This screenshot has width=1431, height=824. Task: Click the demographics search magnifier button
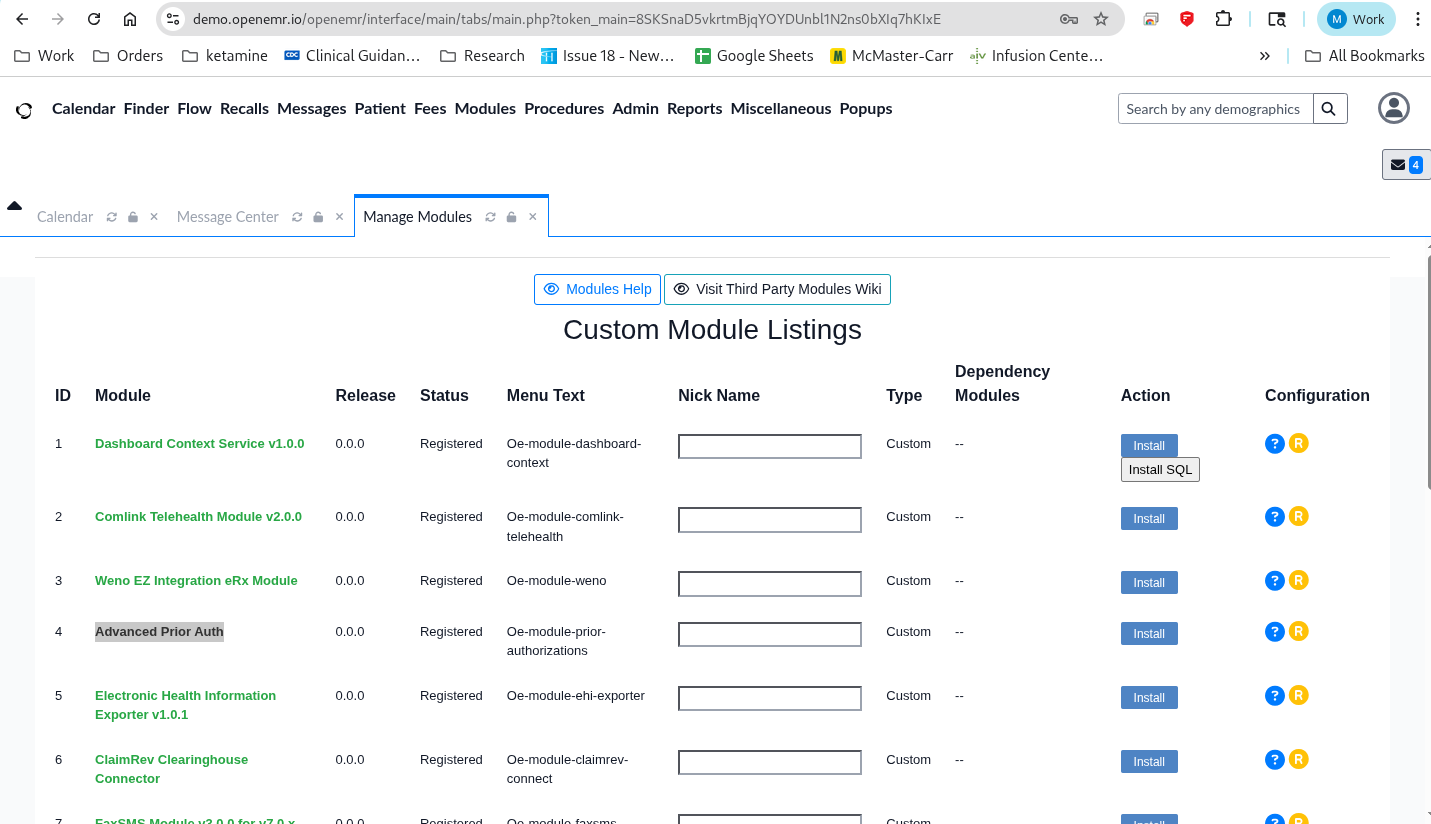[x=1328, y=109]
